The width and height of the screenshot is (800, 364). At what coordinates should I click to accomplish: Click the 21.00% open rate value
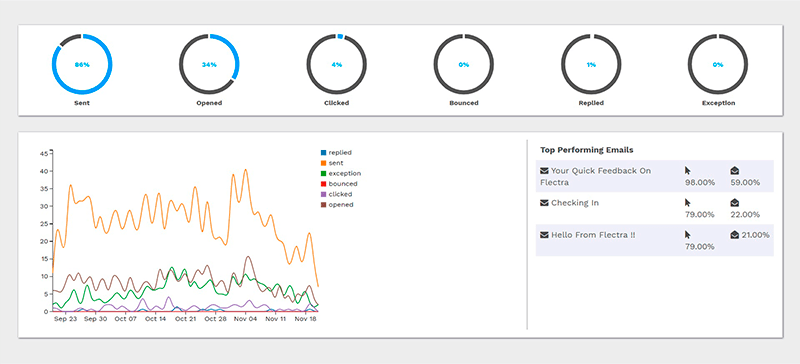click(756, 235)
